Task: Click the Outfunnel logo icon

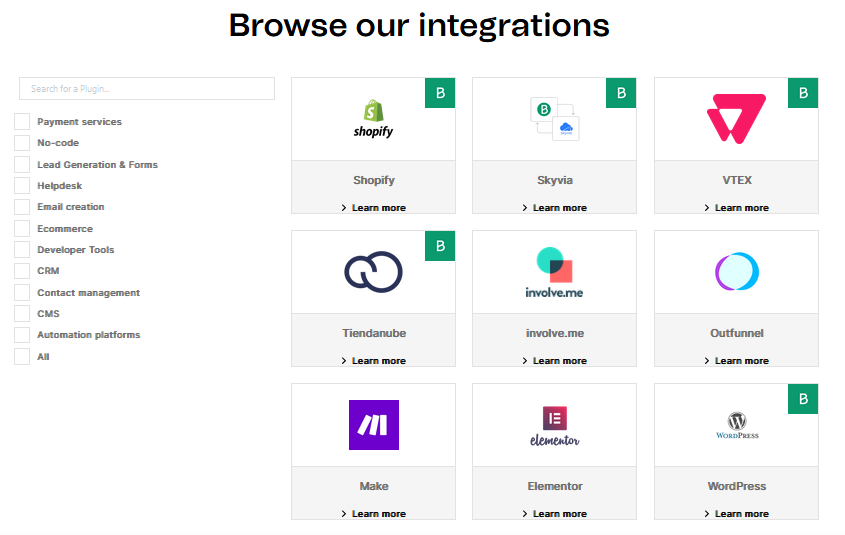Action: point(737,272)
